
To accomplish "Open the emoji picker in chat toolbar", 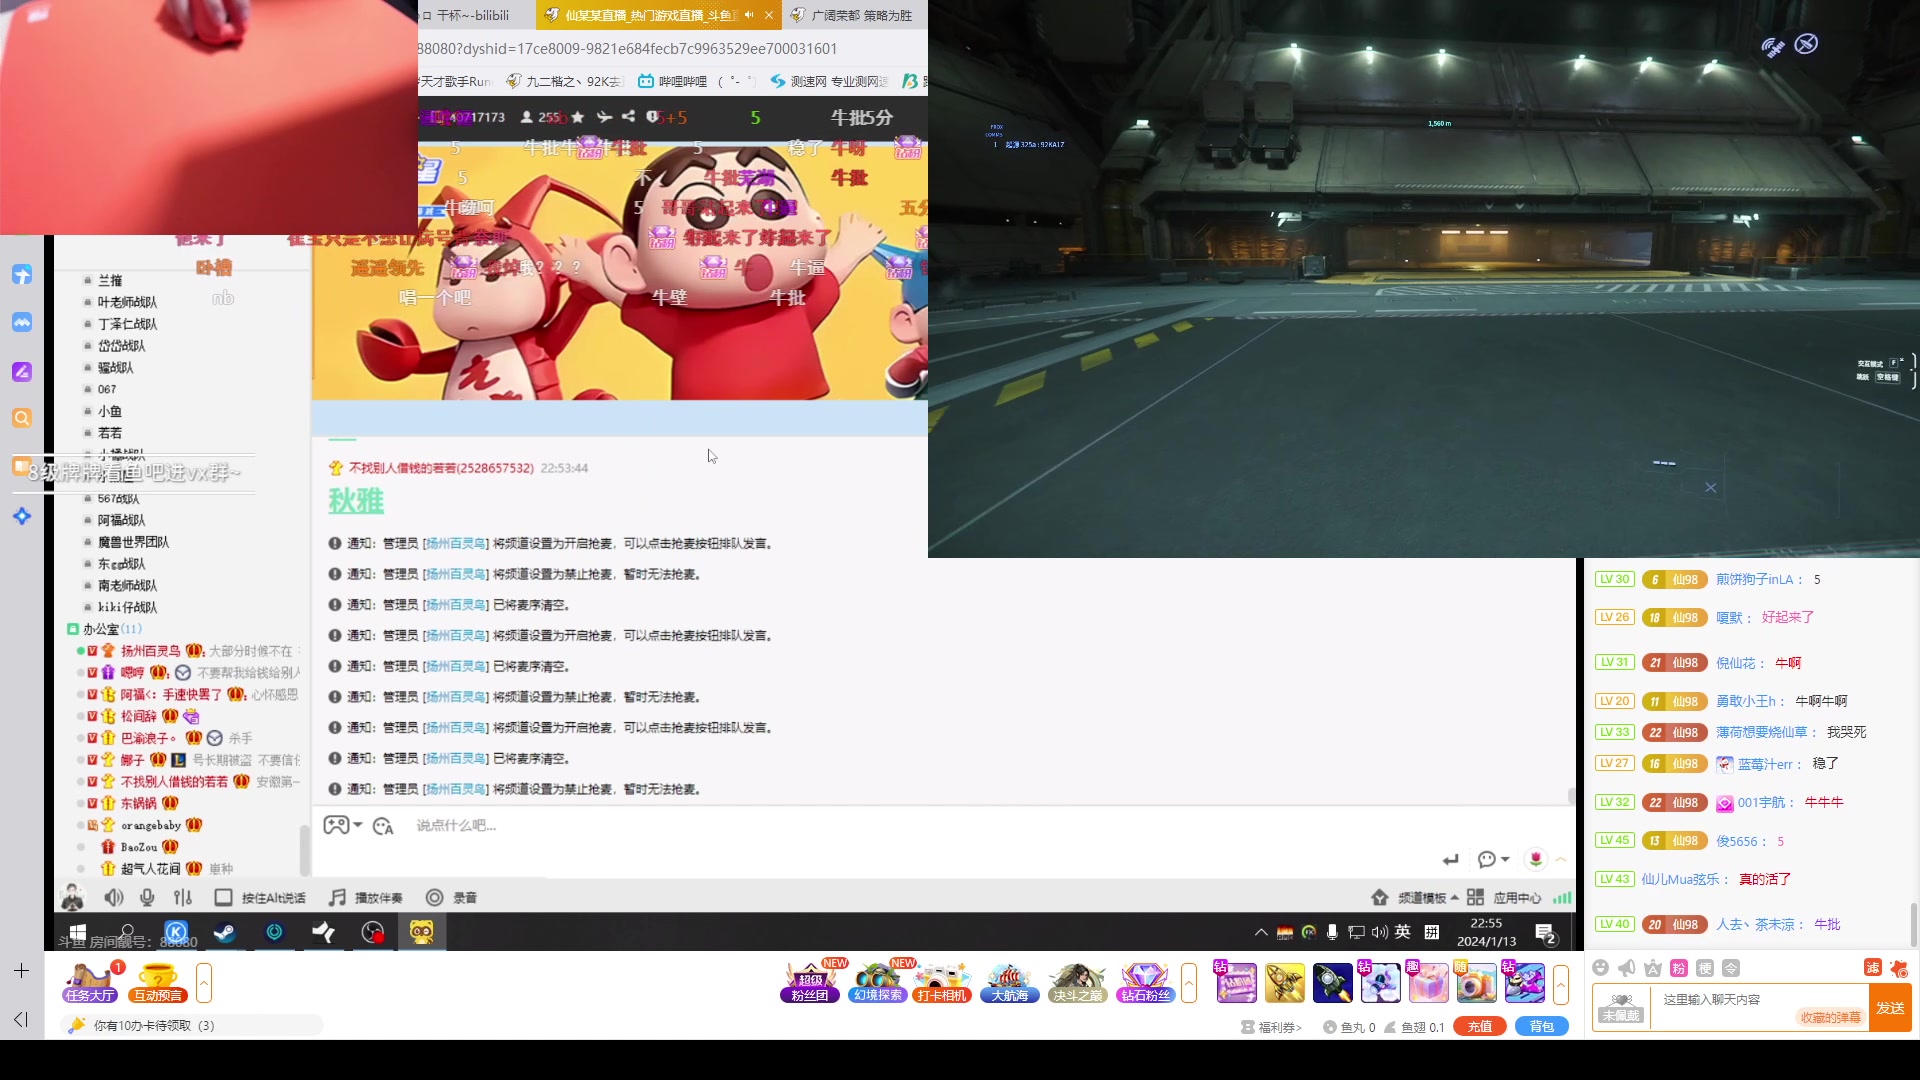I will 1600,968.
